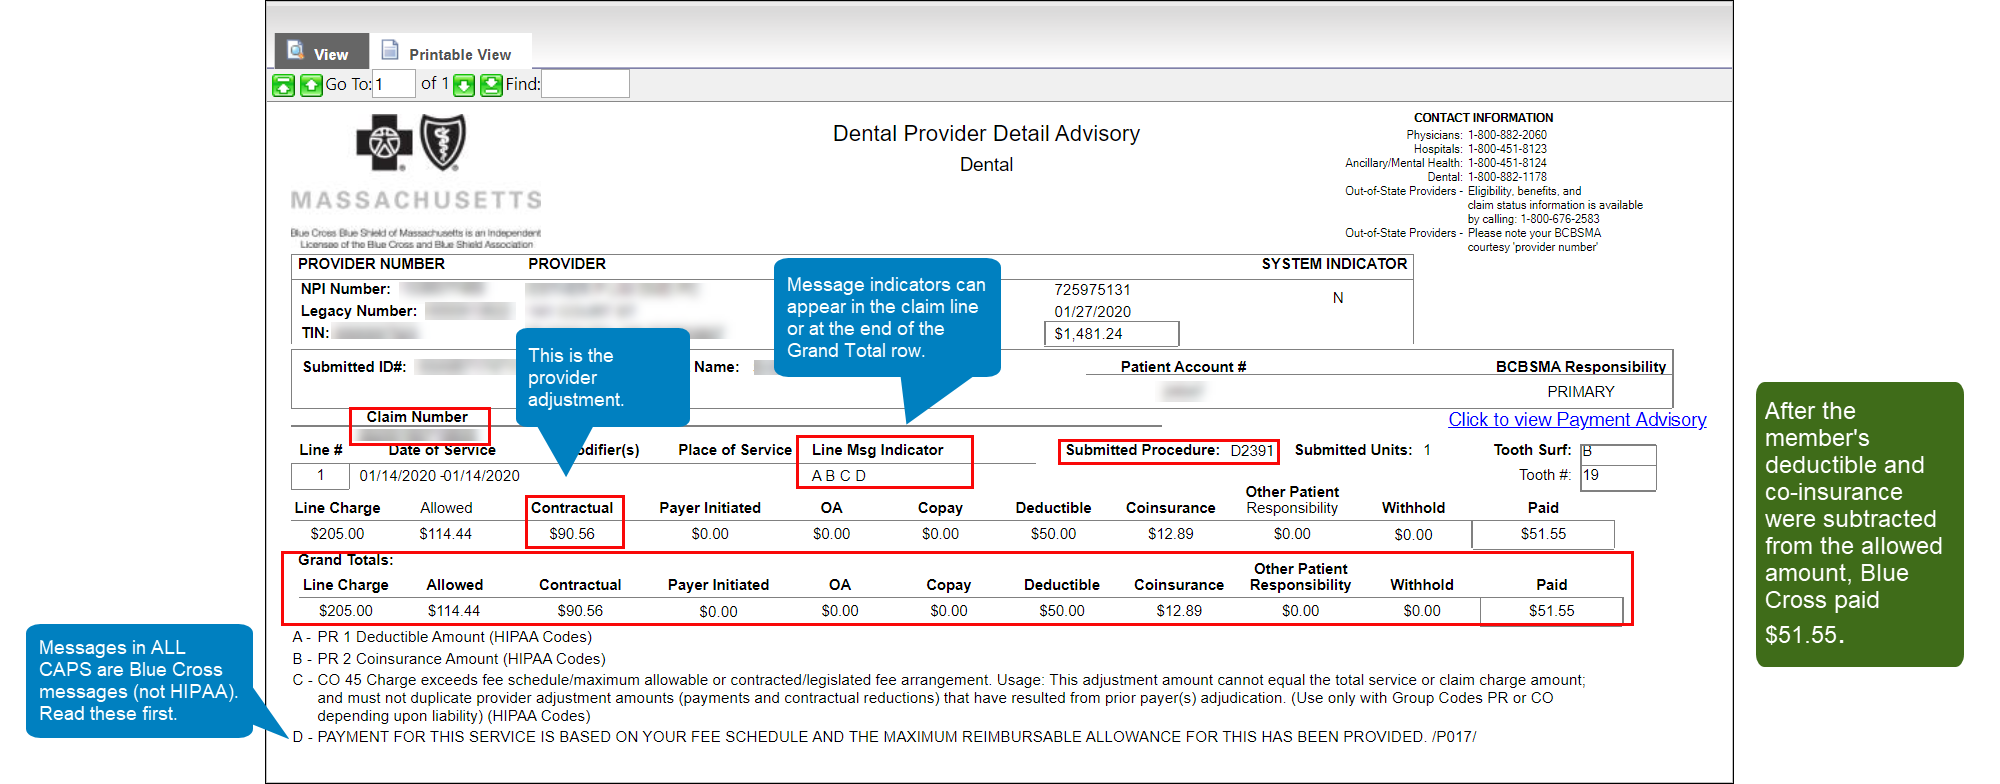
Task: Click the Find search field
Action: click(585, 84)
